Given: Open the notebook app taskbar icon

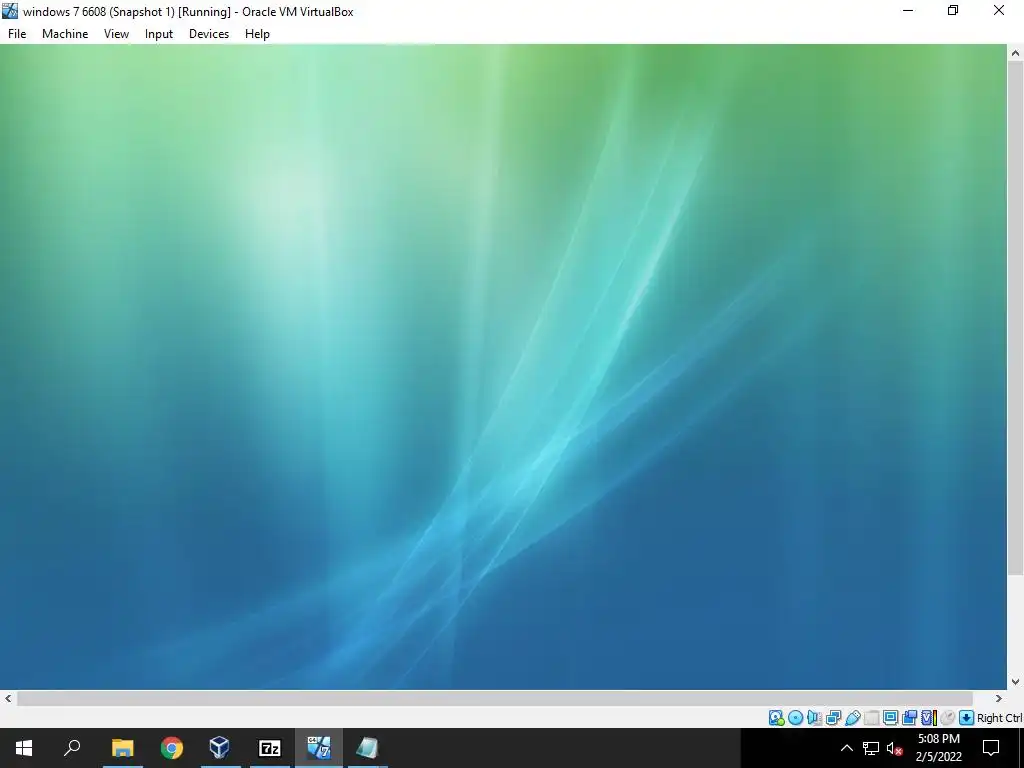Looking at the screenshot, I should (x=367, y=748).
